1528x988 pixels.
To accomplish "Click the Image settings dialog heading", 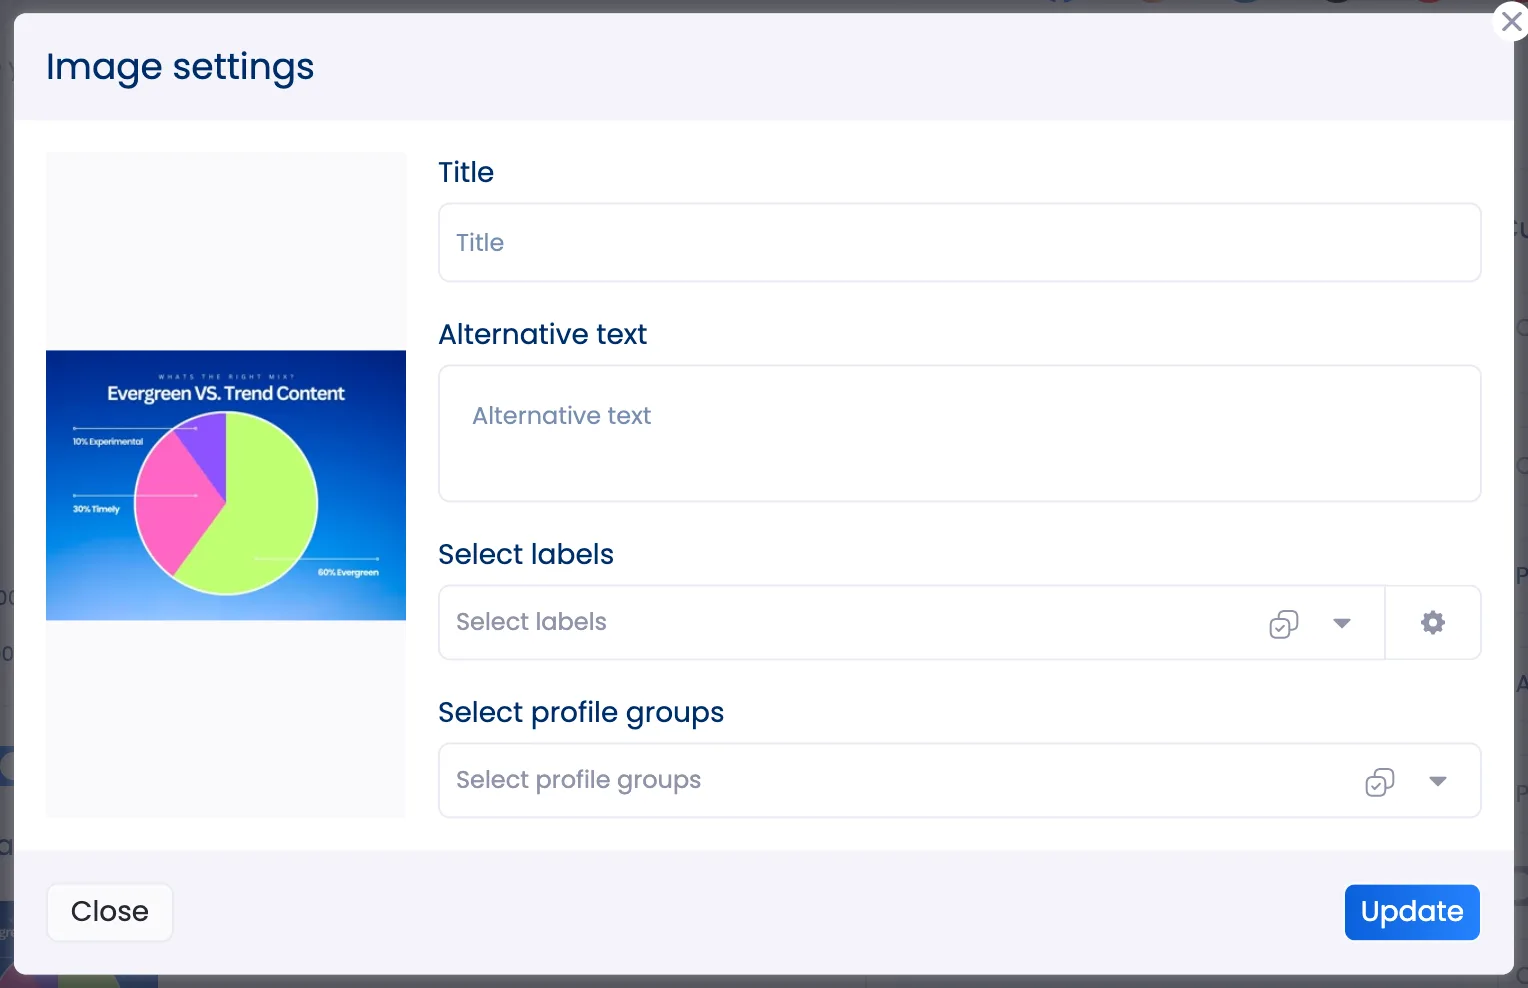I will click(x=180, y=68).
